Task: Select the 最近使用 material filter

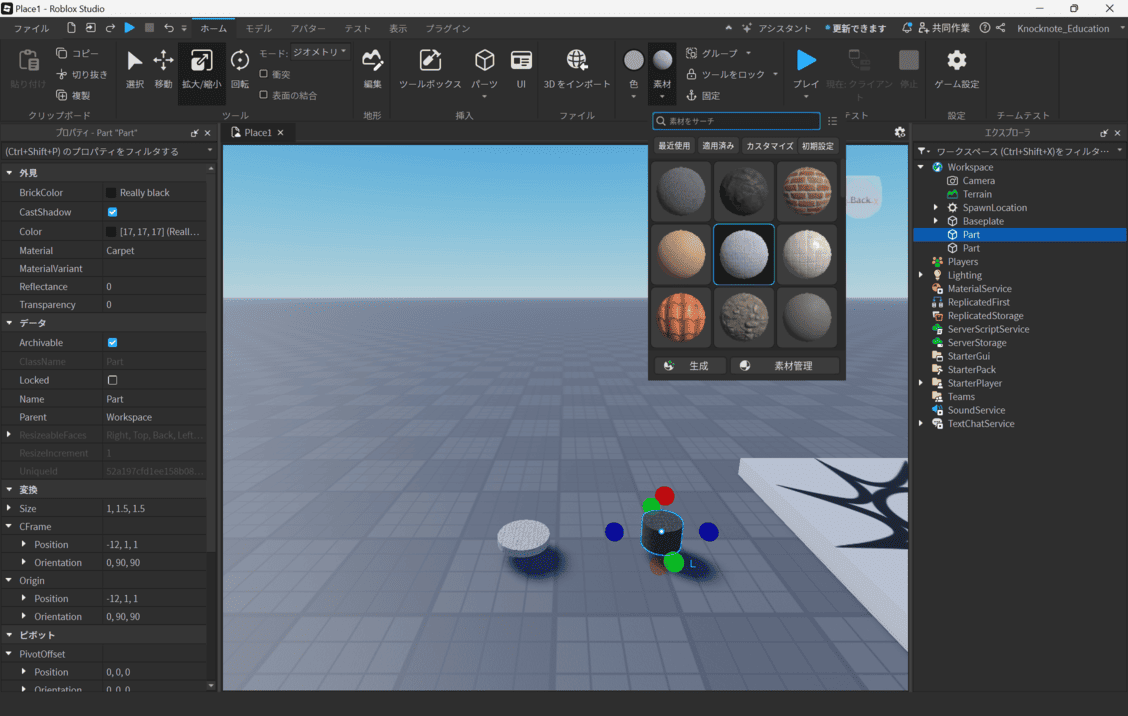Action: click(x=674, y=145)
